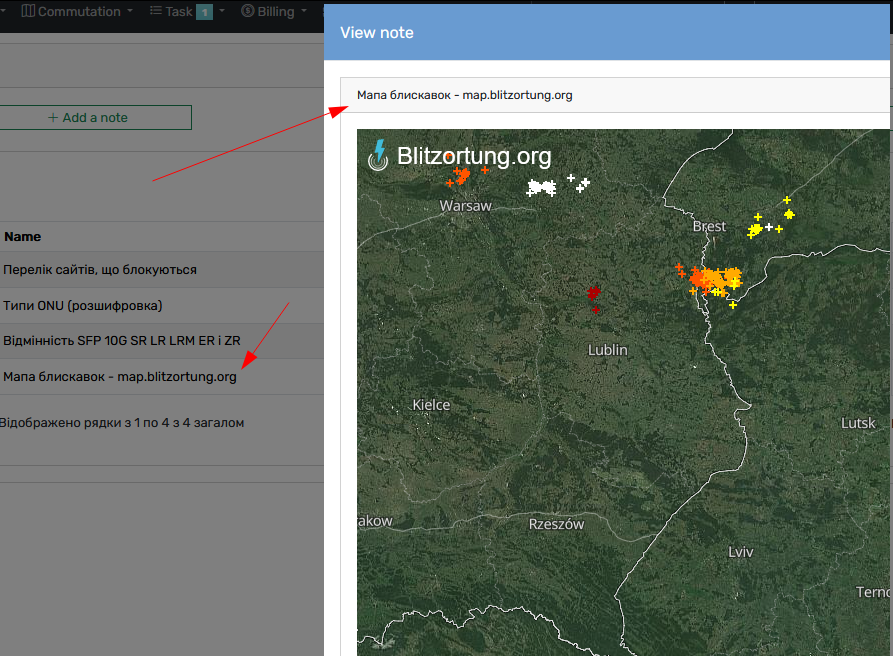The image size is (893, 656).
Task: Click the Billing dollar coin icon
Action: [x=248, y=11]
